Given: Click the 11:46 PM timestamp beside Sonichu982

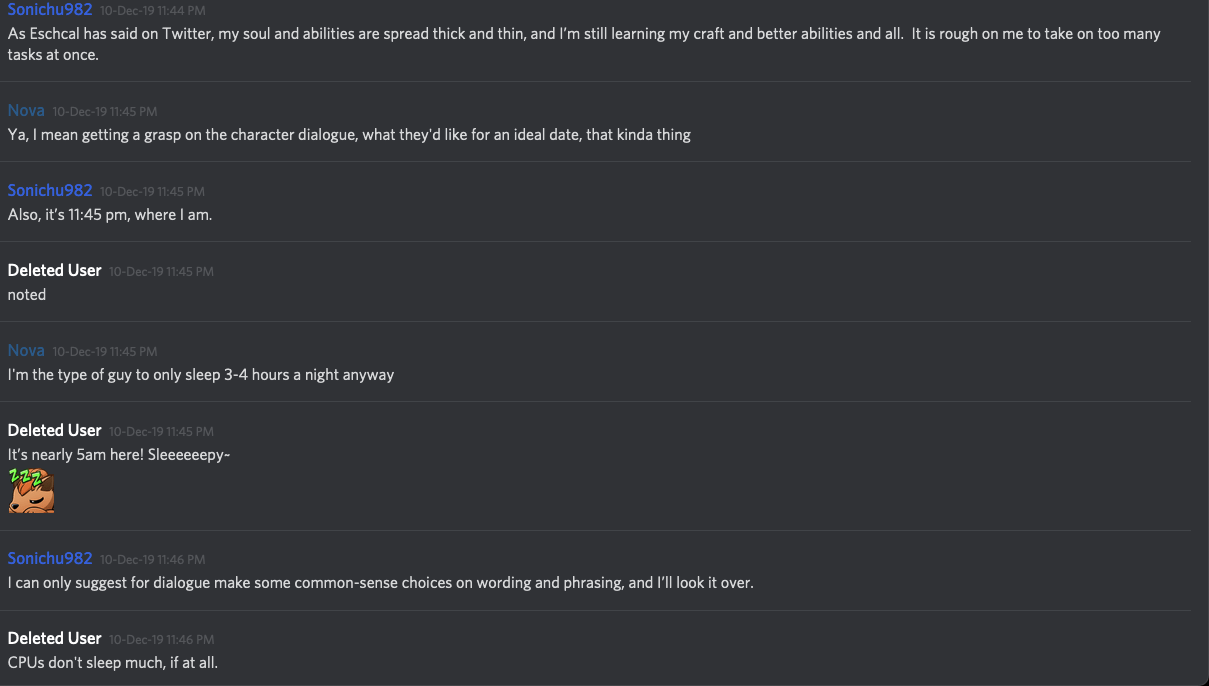Looking at the screenshot, I should pyautogui.click(x=152, y=559).
